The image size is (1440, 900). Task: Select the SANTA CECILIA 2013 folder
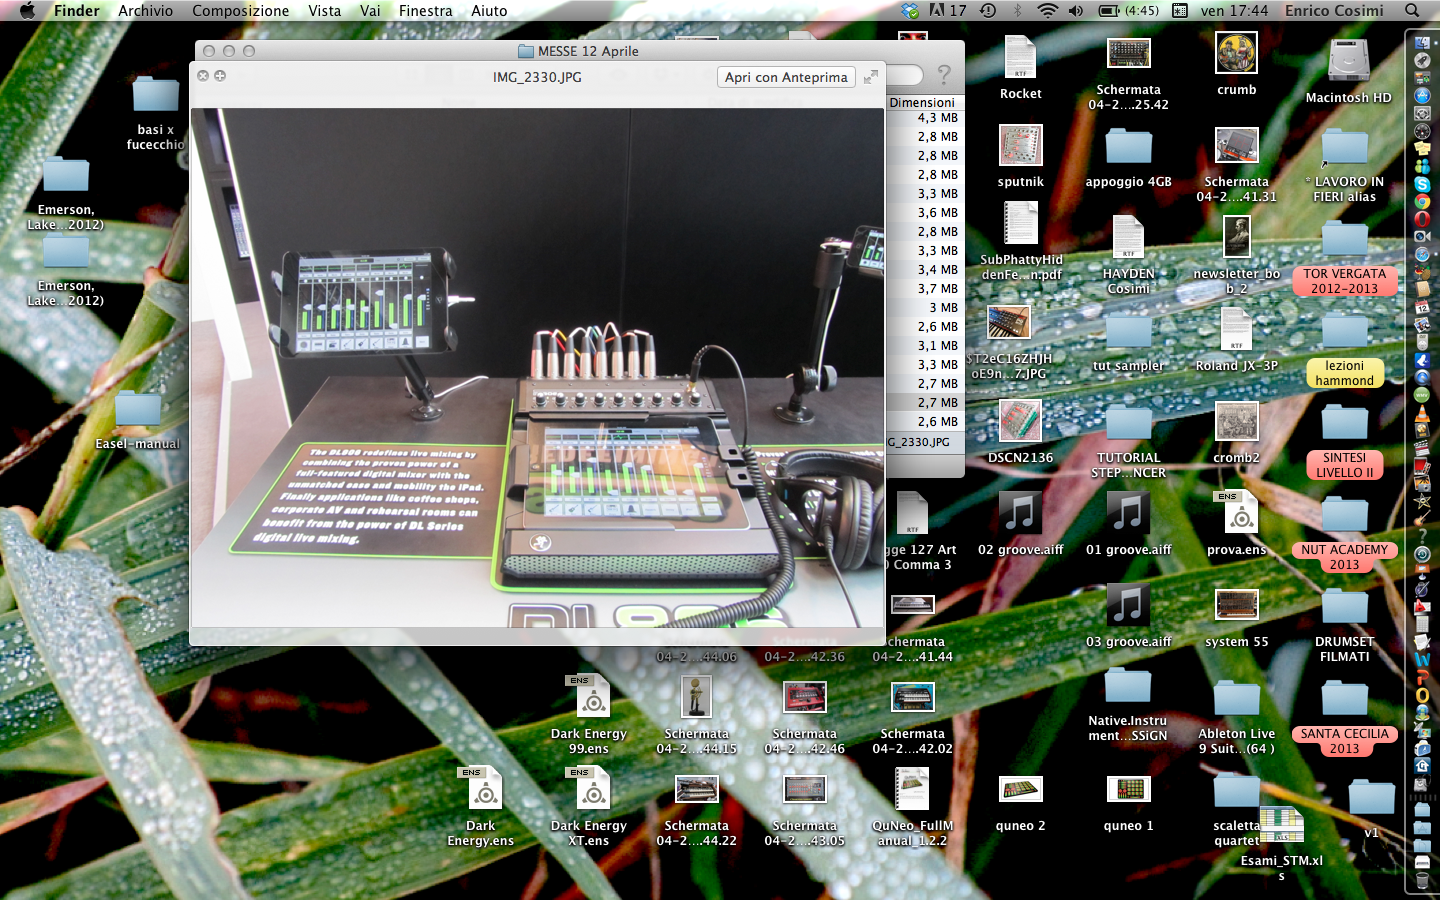1344,699
